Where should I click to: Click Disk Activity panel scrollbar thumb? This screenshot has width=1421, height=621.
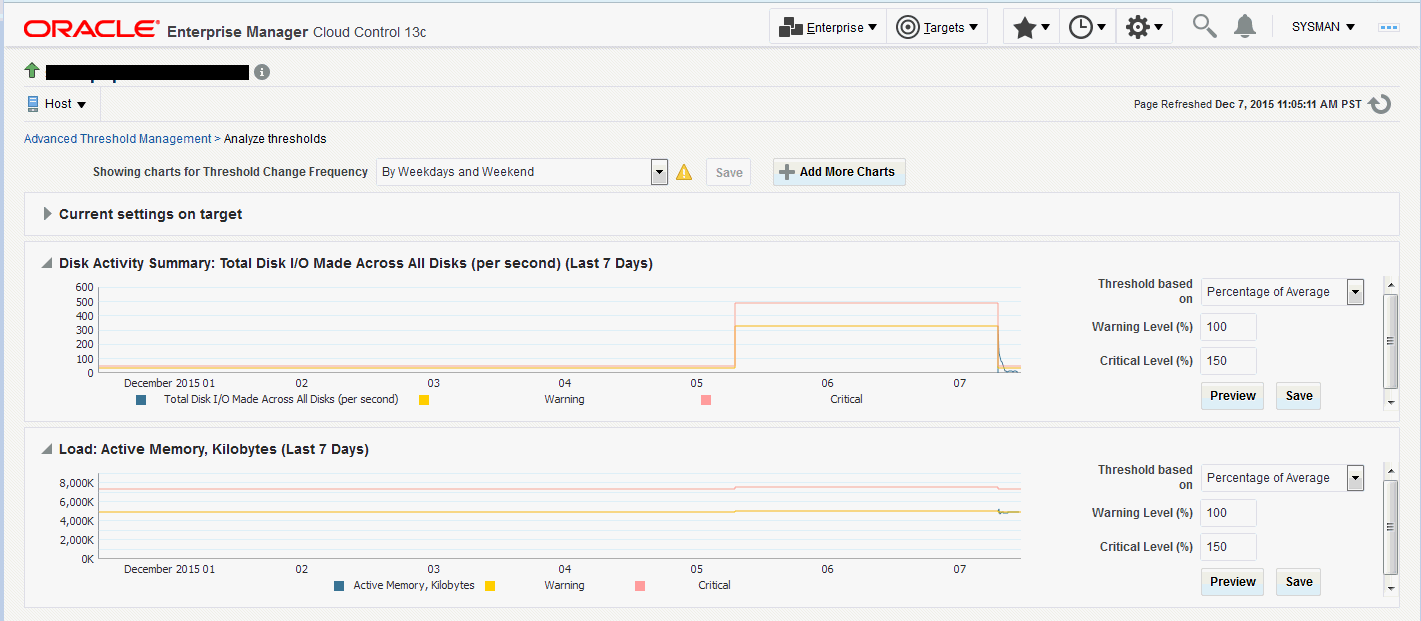[1390, 340]
